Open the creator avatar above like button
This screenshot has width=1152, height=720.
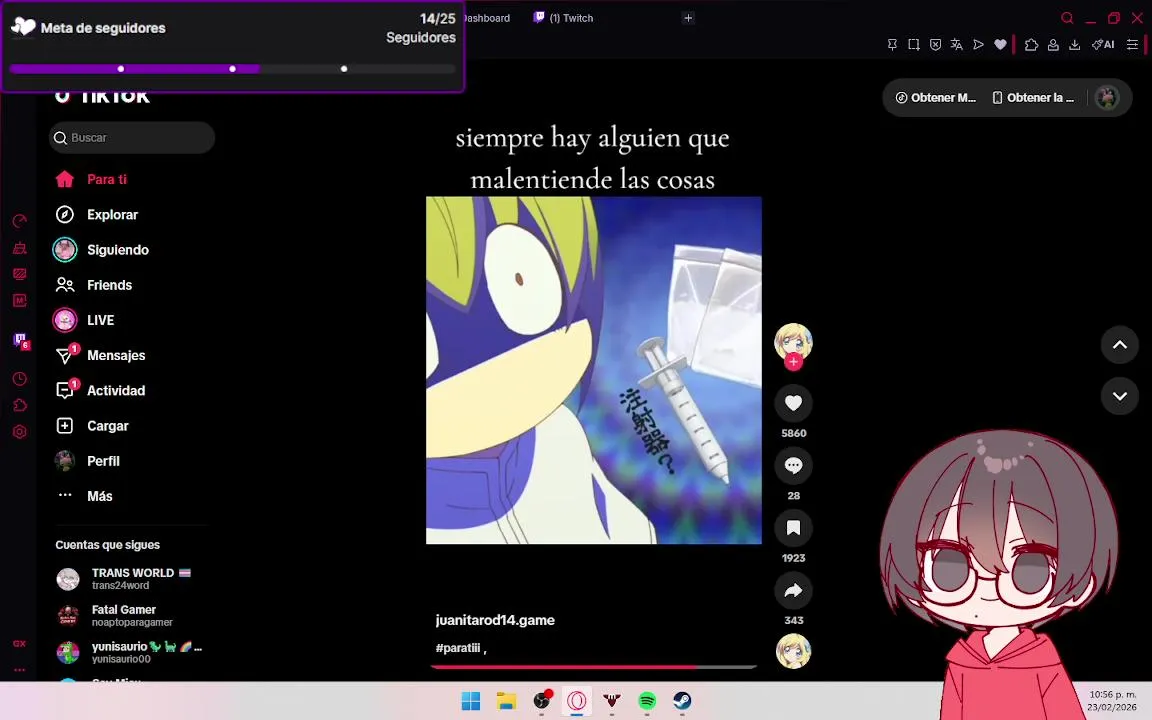[x=793, y=342]
